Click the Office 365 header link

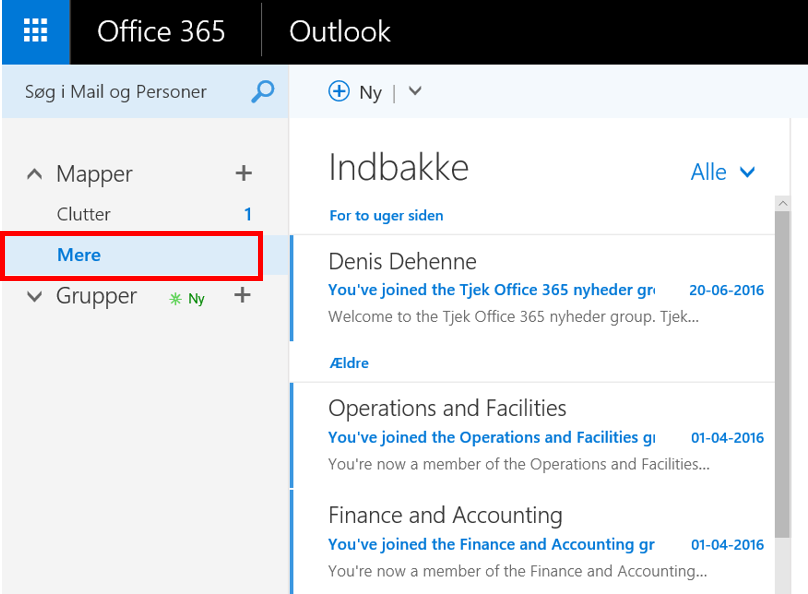[161, 32]
